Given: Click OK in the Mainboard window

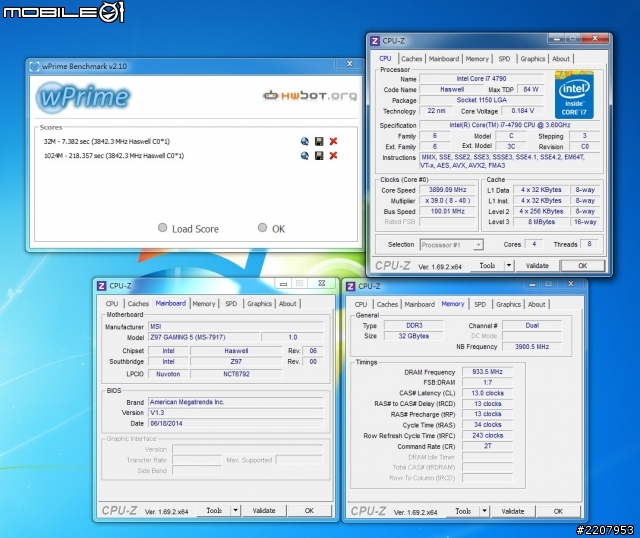Looking at the screenshot, I should [309, 511].
